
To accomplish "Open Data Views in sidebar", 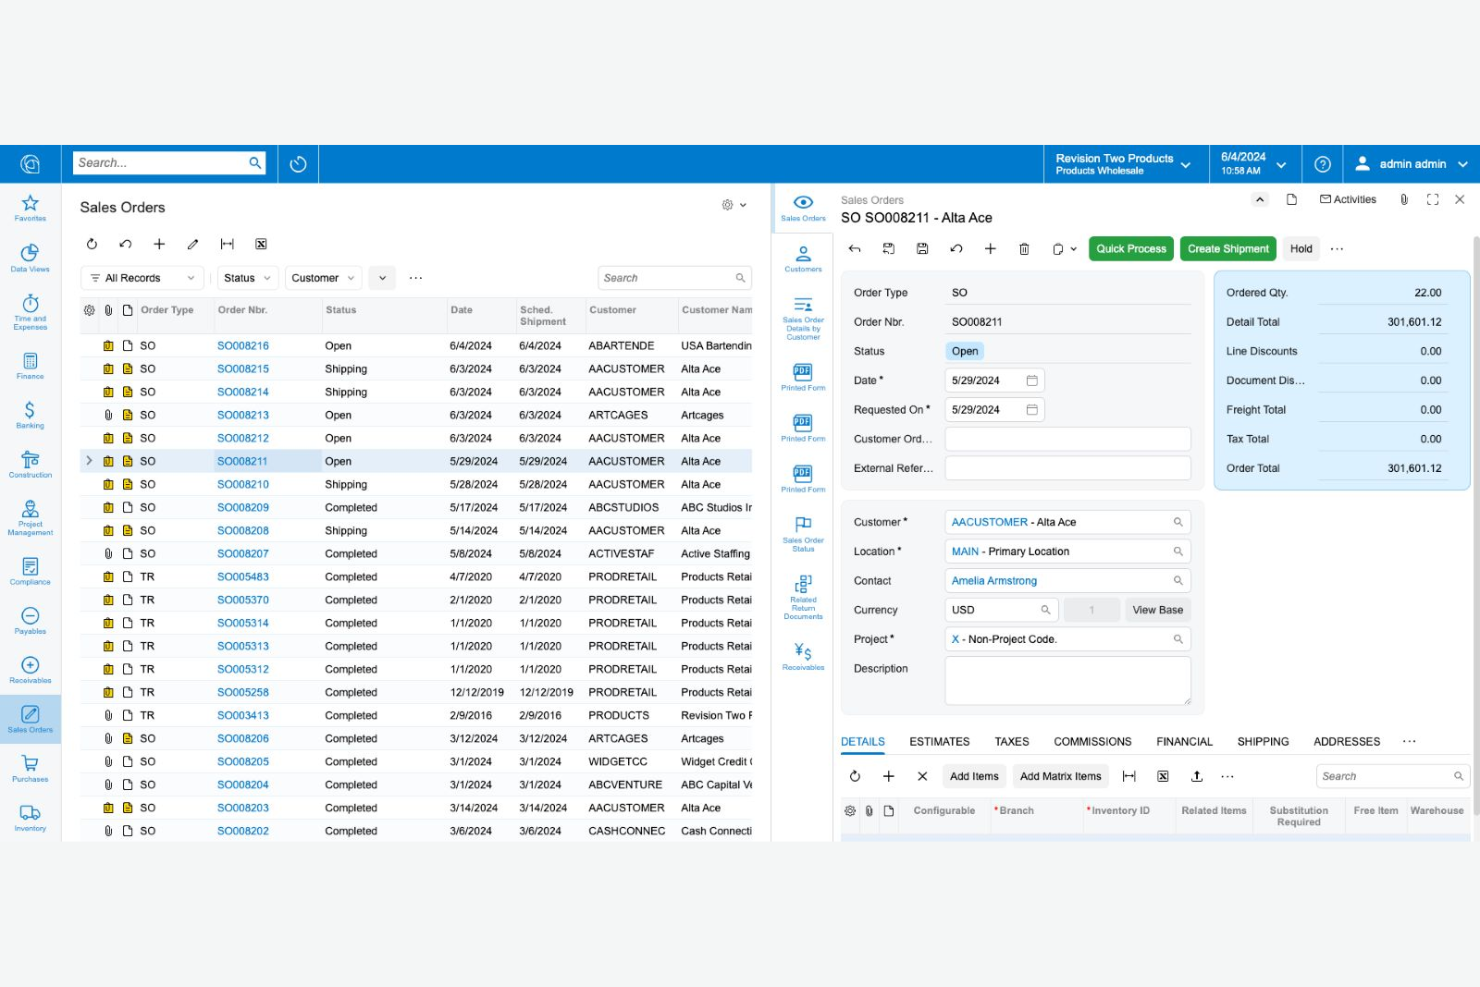I will pyautogui.click(x=30, y=258).
